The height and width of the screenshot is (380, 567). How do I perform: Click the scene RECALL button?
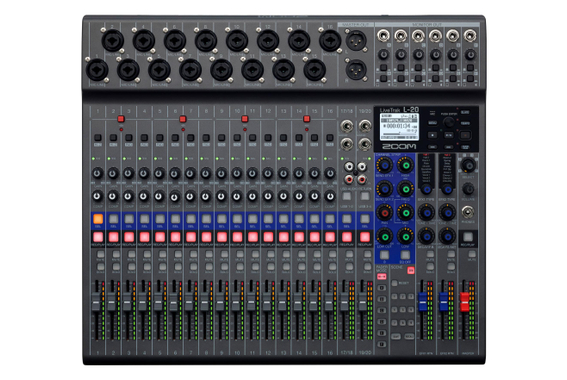click(409, 336)
